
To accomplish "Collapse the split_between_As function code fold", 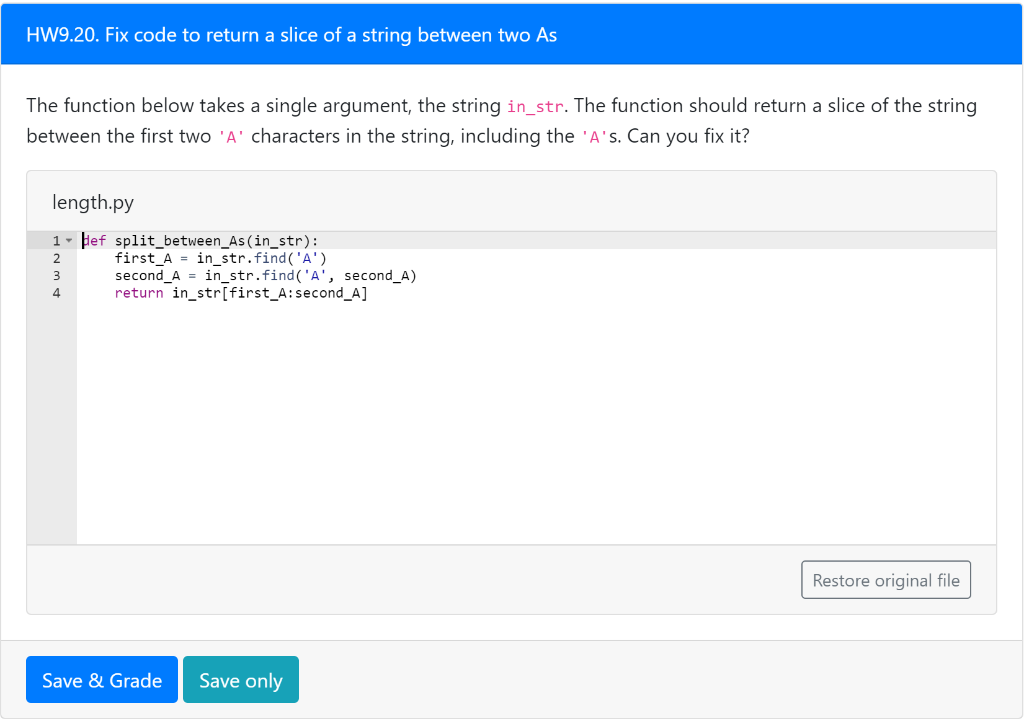I will tap(68, 240).
